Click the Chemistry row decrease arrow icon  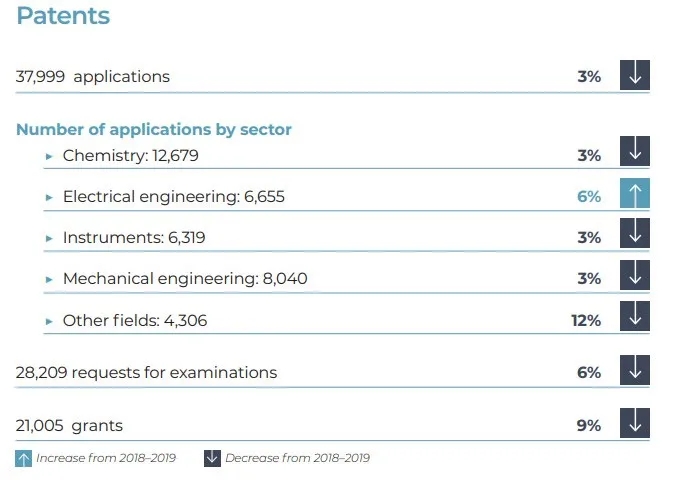coord(635,152)
